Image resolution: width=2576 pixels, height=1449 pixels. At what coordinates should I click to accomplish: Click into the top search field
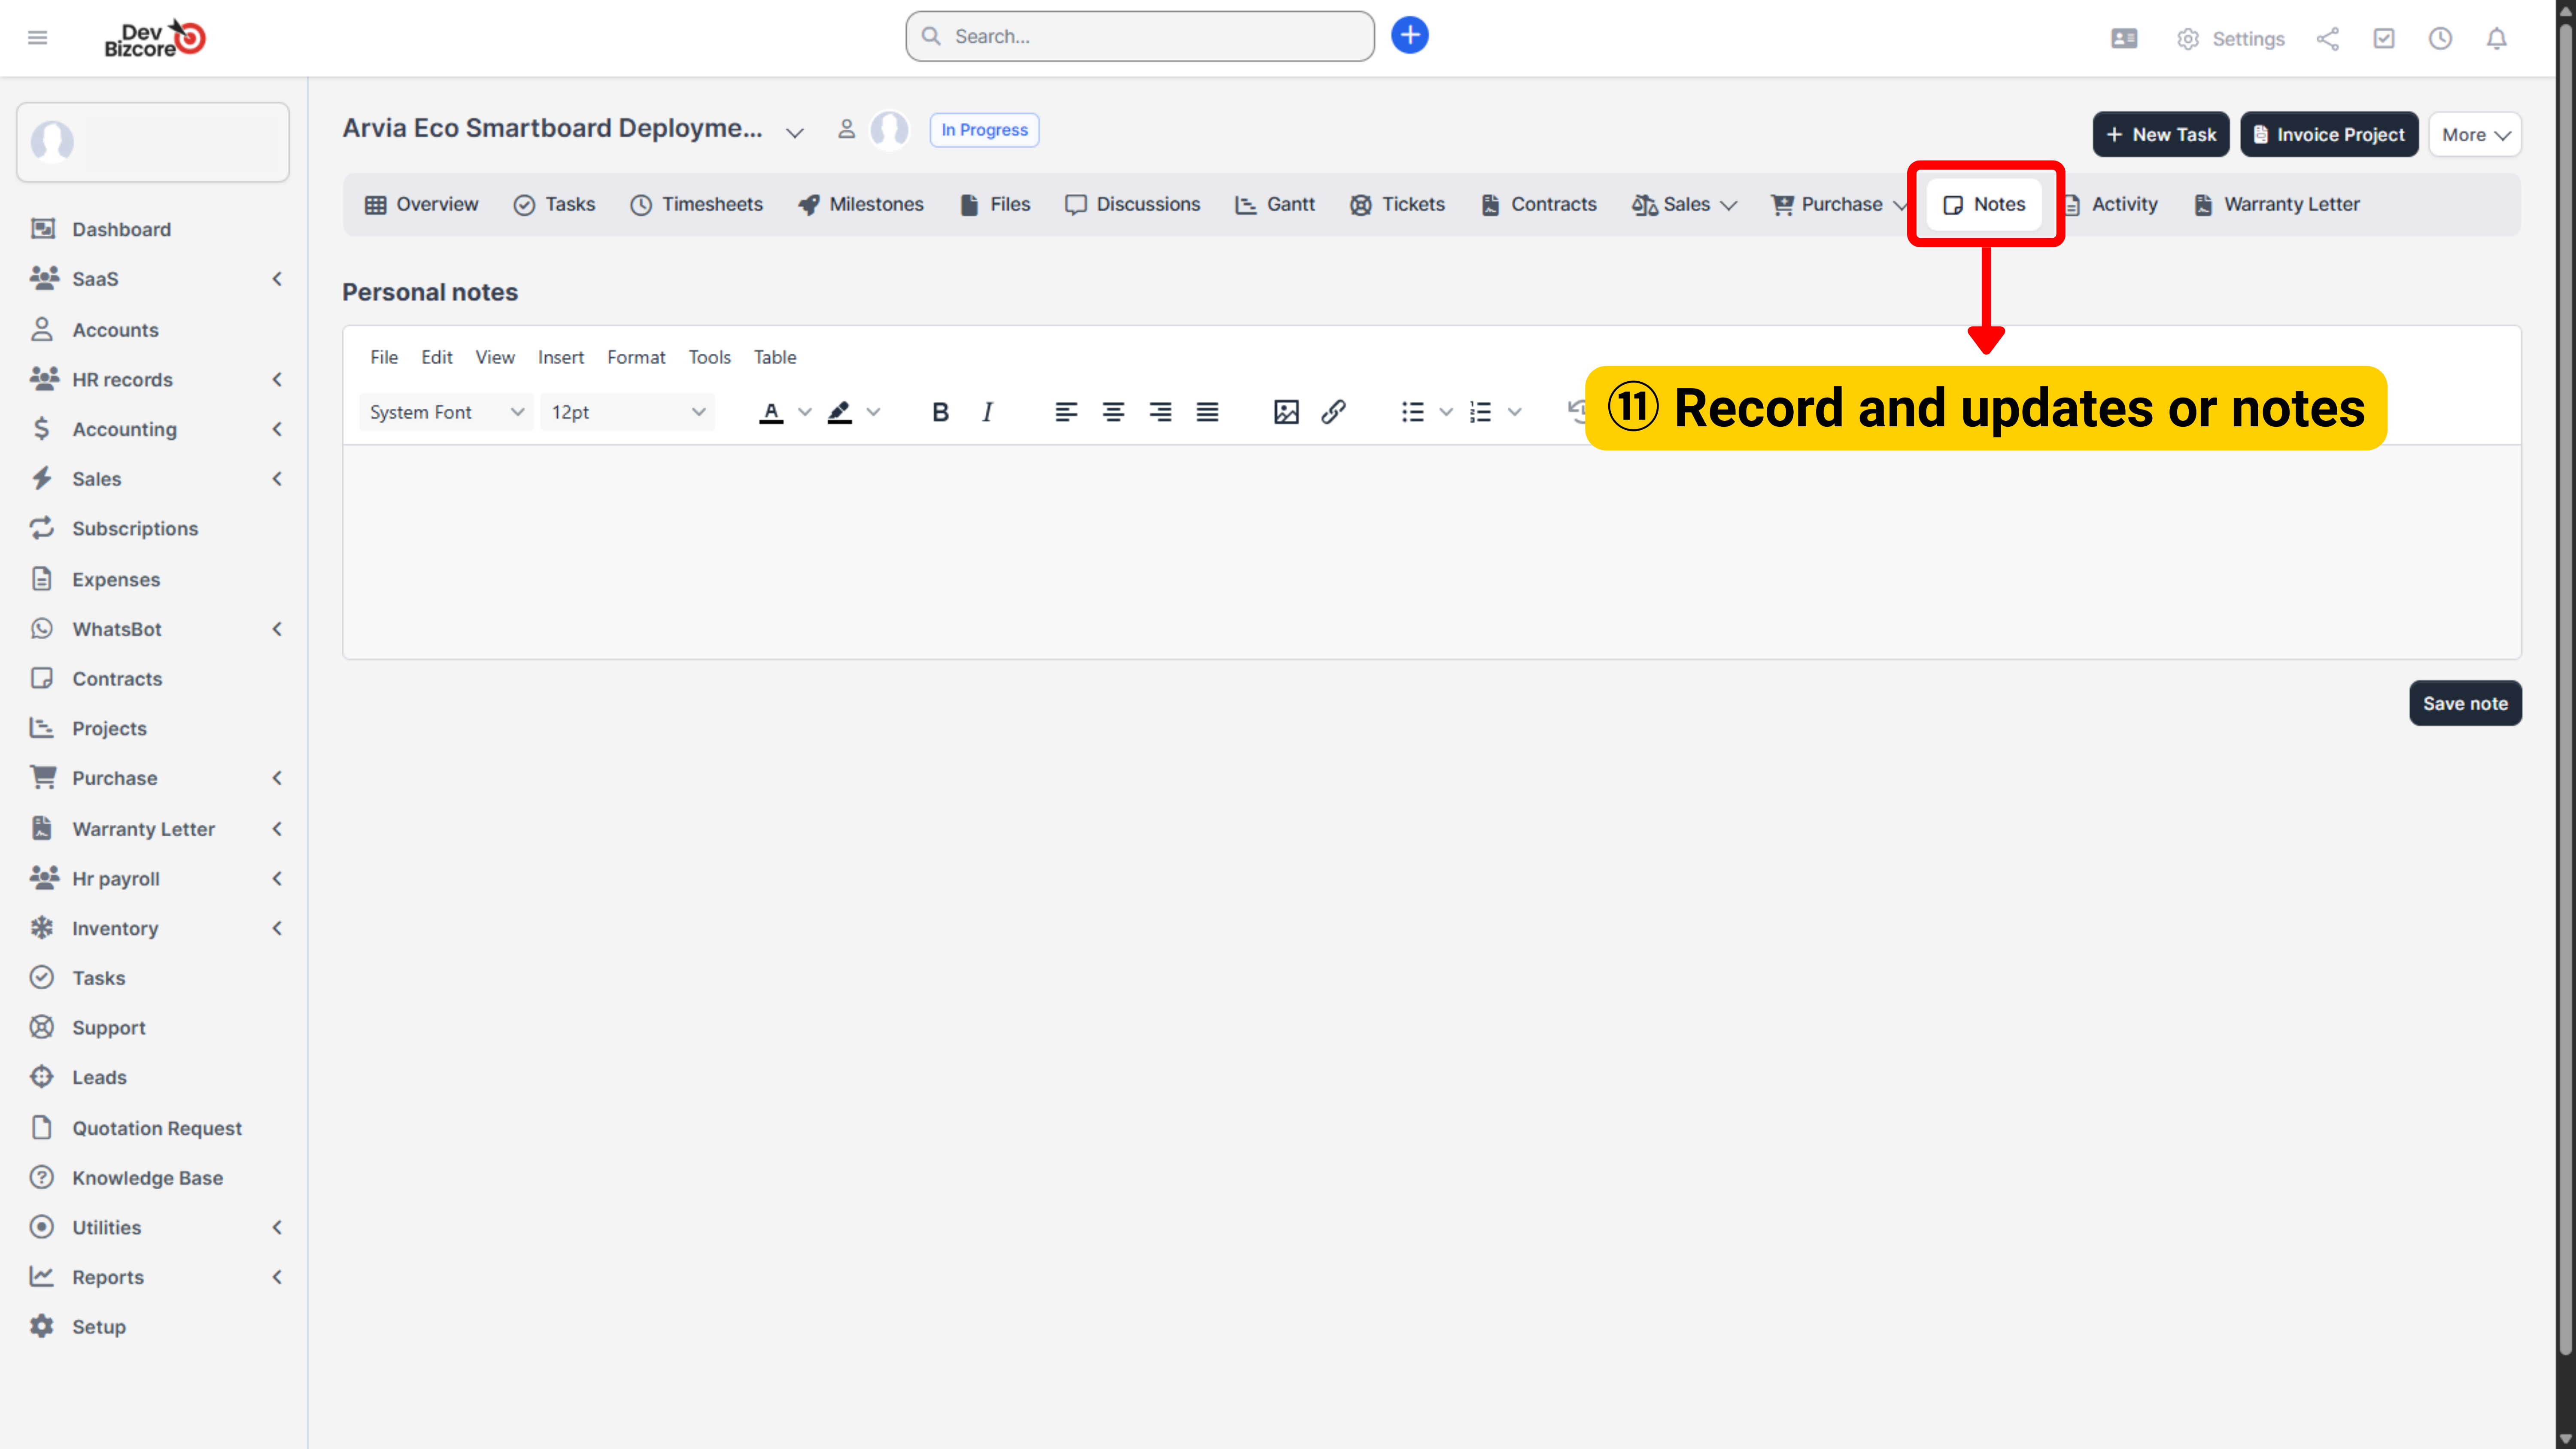pyautogui.click(x=1140, y=36)
